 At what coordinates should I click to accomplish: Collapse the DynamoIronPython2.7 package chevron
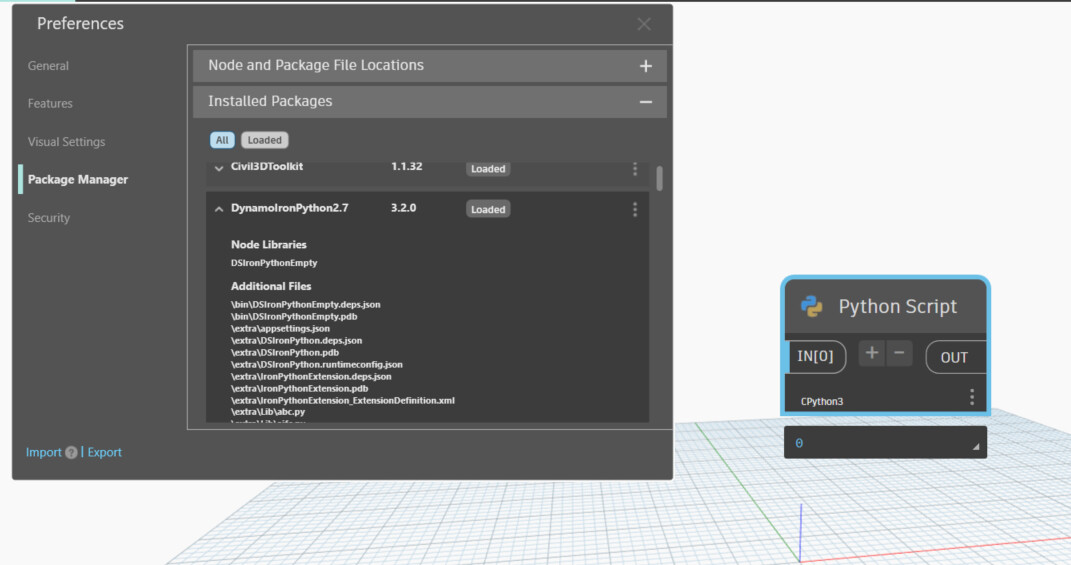click(219, 209)
